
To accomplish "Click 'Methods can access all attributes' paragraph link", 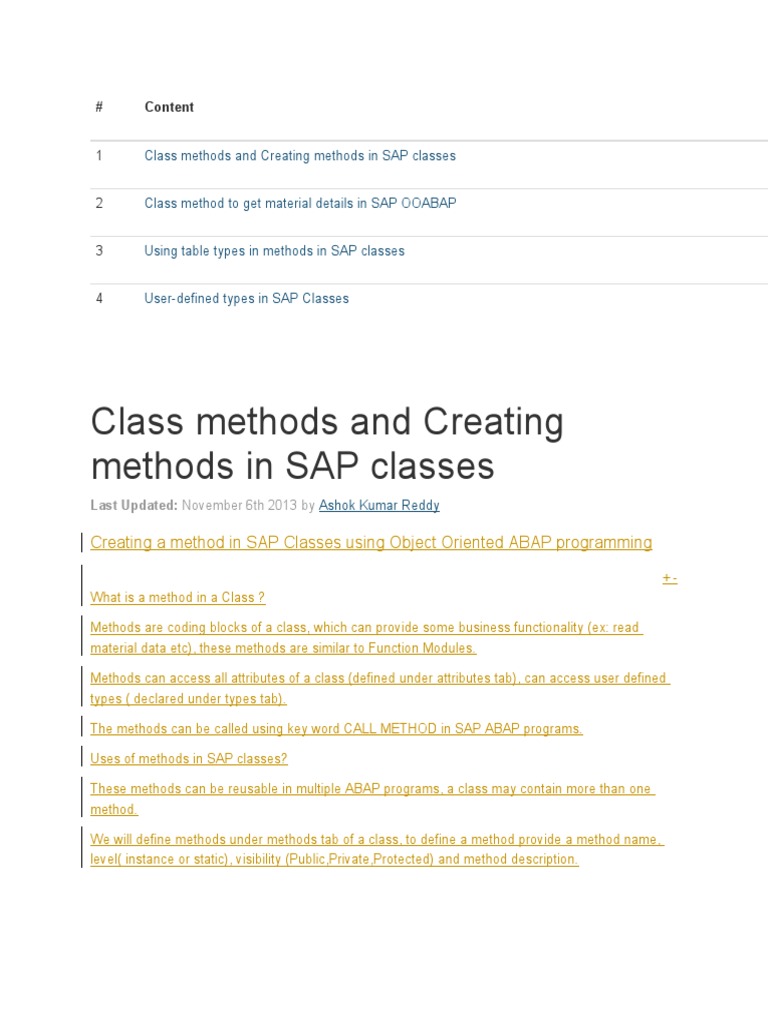I will coord(379,678).
